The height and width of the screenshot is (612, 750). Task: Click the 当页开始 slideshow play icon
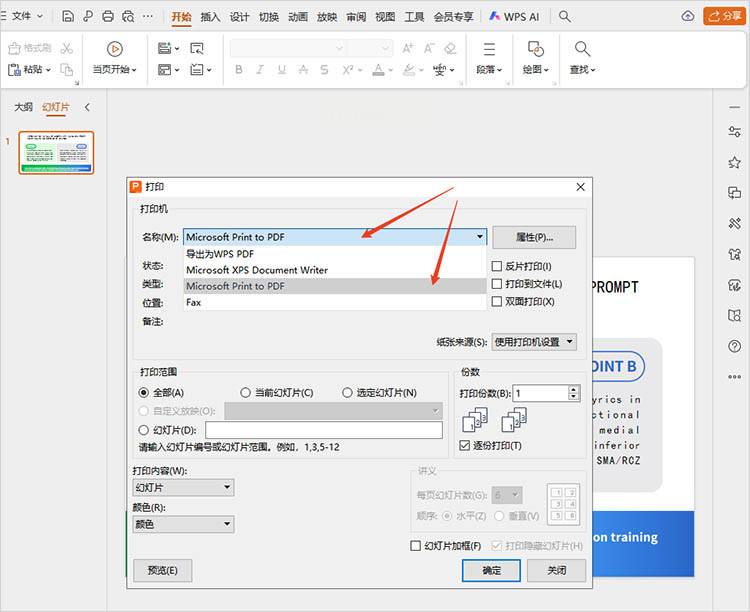tap(114, 49)
